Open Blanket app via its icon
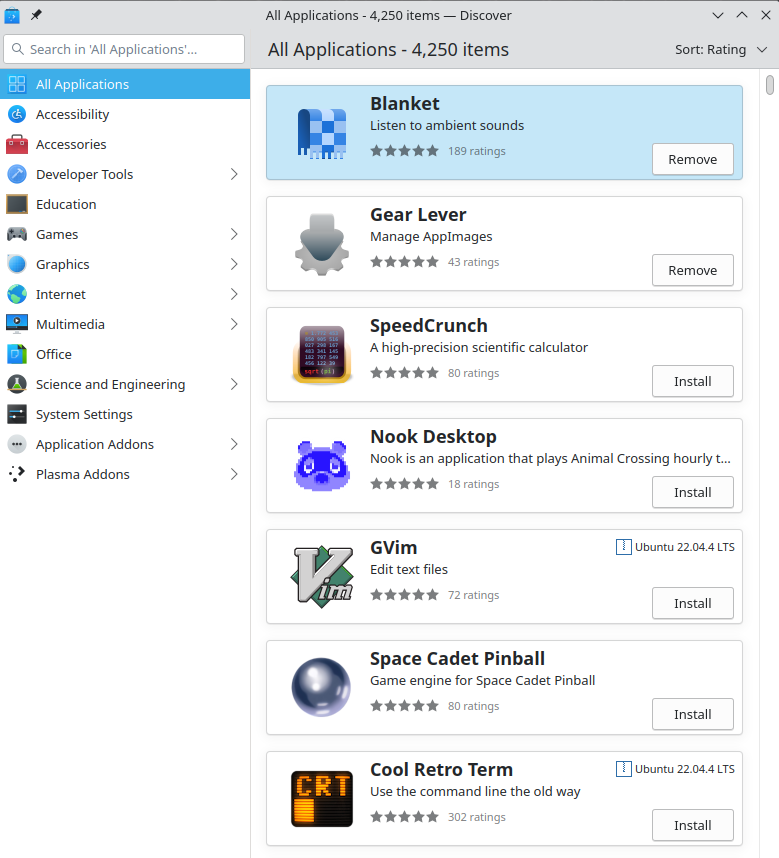Image resolution: width=779 pixels, height=858 pixels. point(322,132)
